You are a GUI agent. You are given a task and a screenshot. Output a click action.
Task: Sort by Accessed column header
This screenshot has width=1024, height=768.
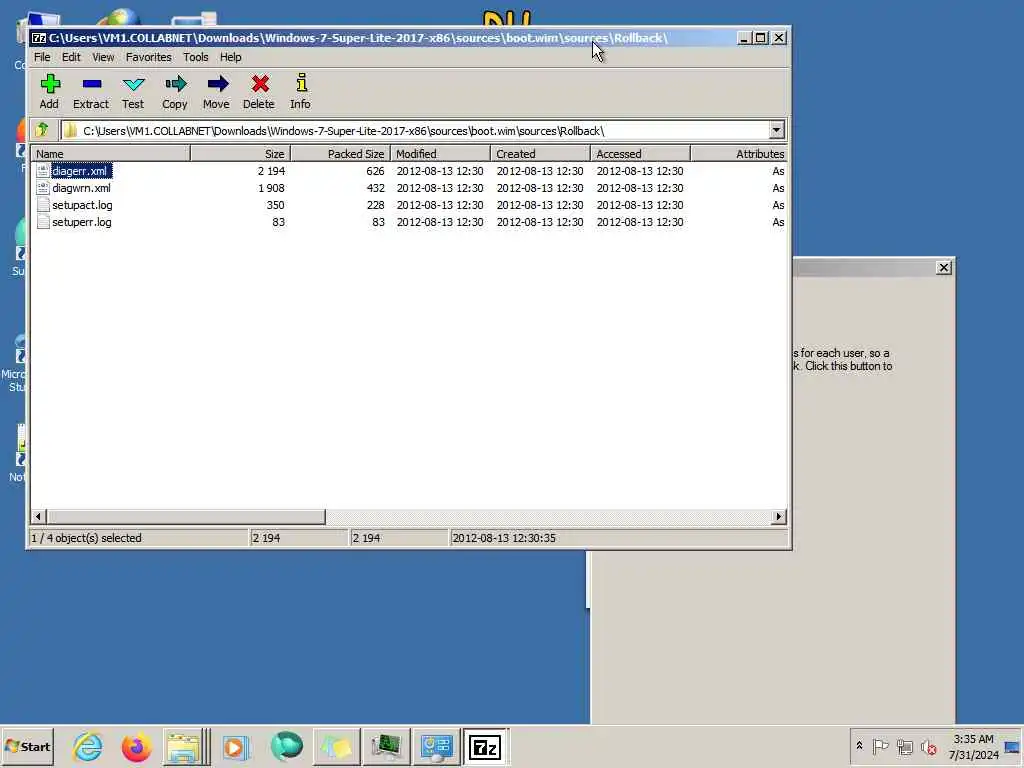point(640,153)
